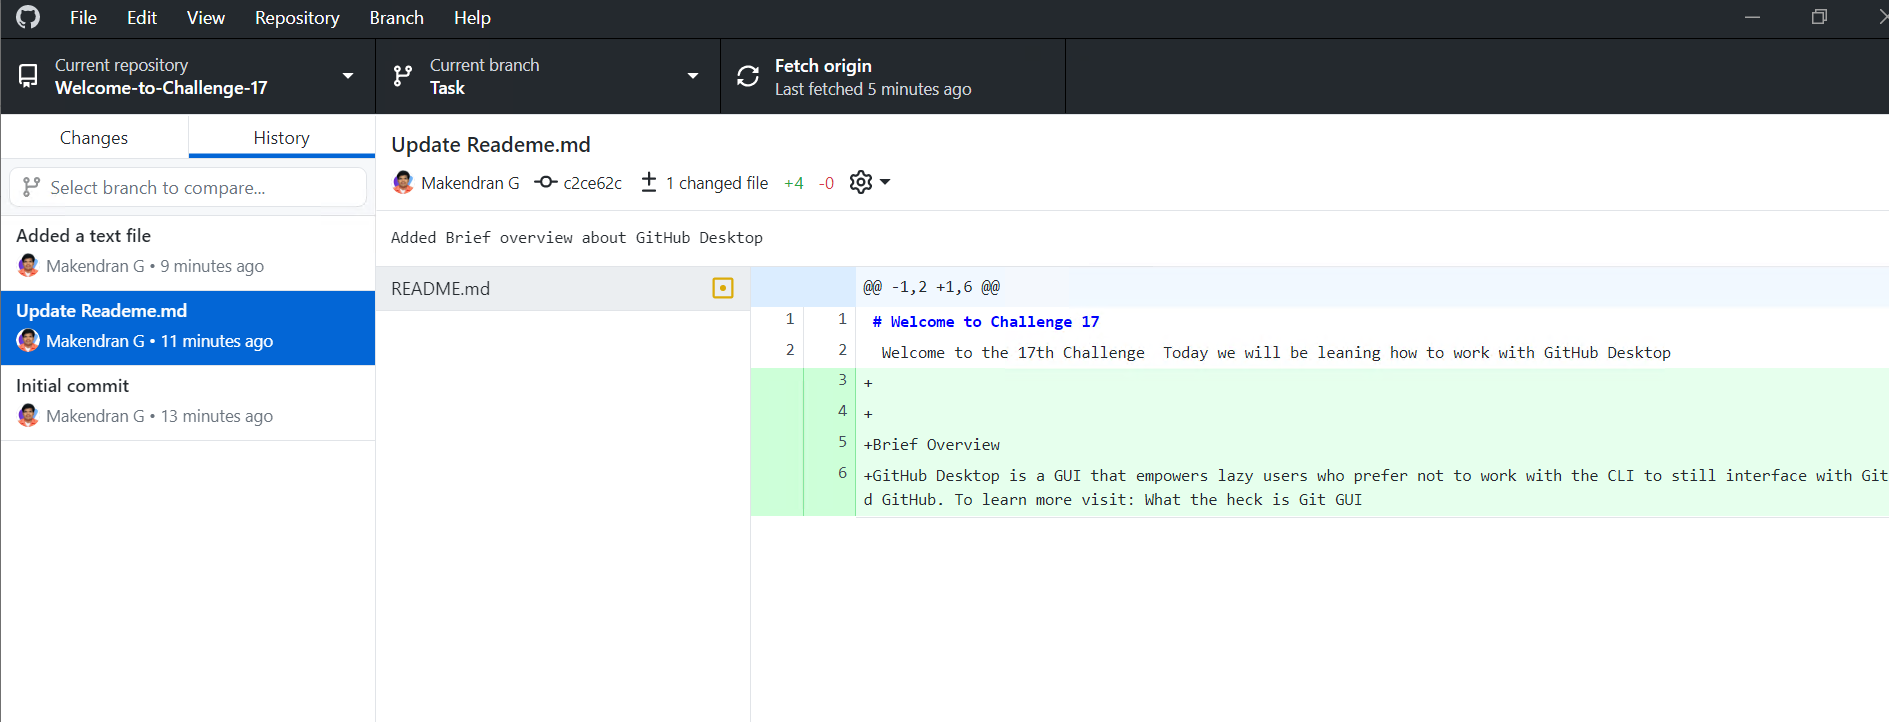Switch to the Changes tab
Image resolution: width=1889 pixels, height=722 pixels.
tap(94, 137)
